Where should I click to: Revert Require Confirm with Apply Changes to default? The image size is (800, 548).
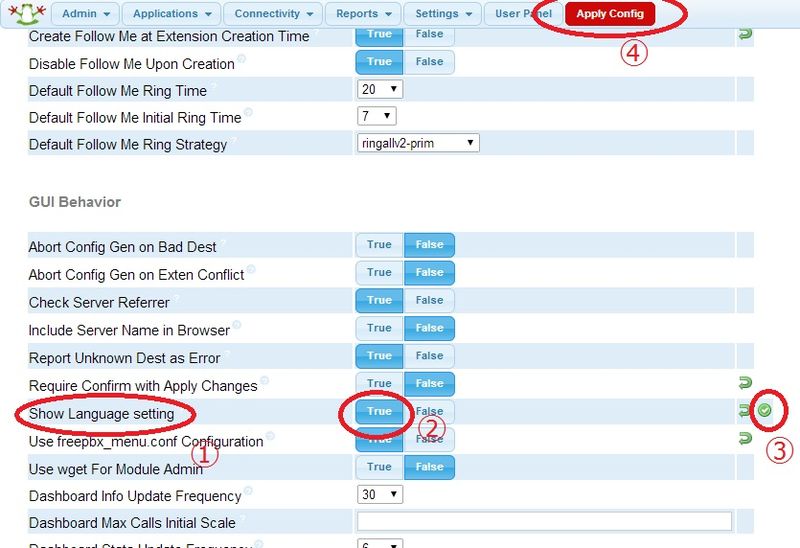coord(745,382)
